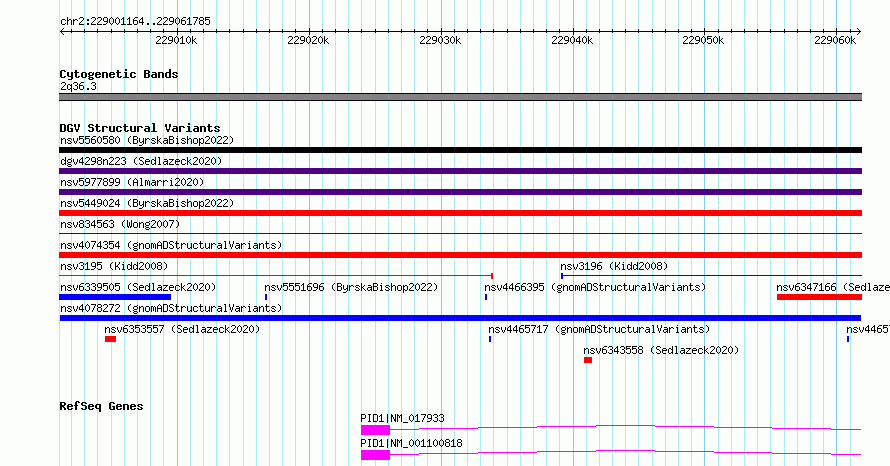
Task: Open PID1|NM_001100818 gene label
Action: pyautogui.click(x=412, y=443)
